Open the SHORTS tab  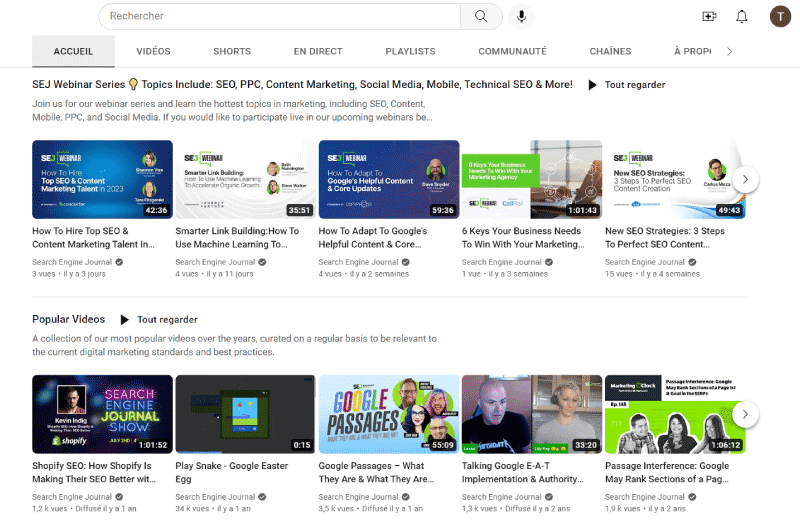232,52
